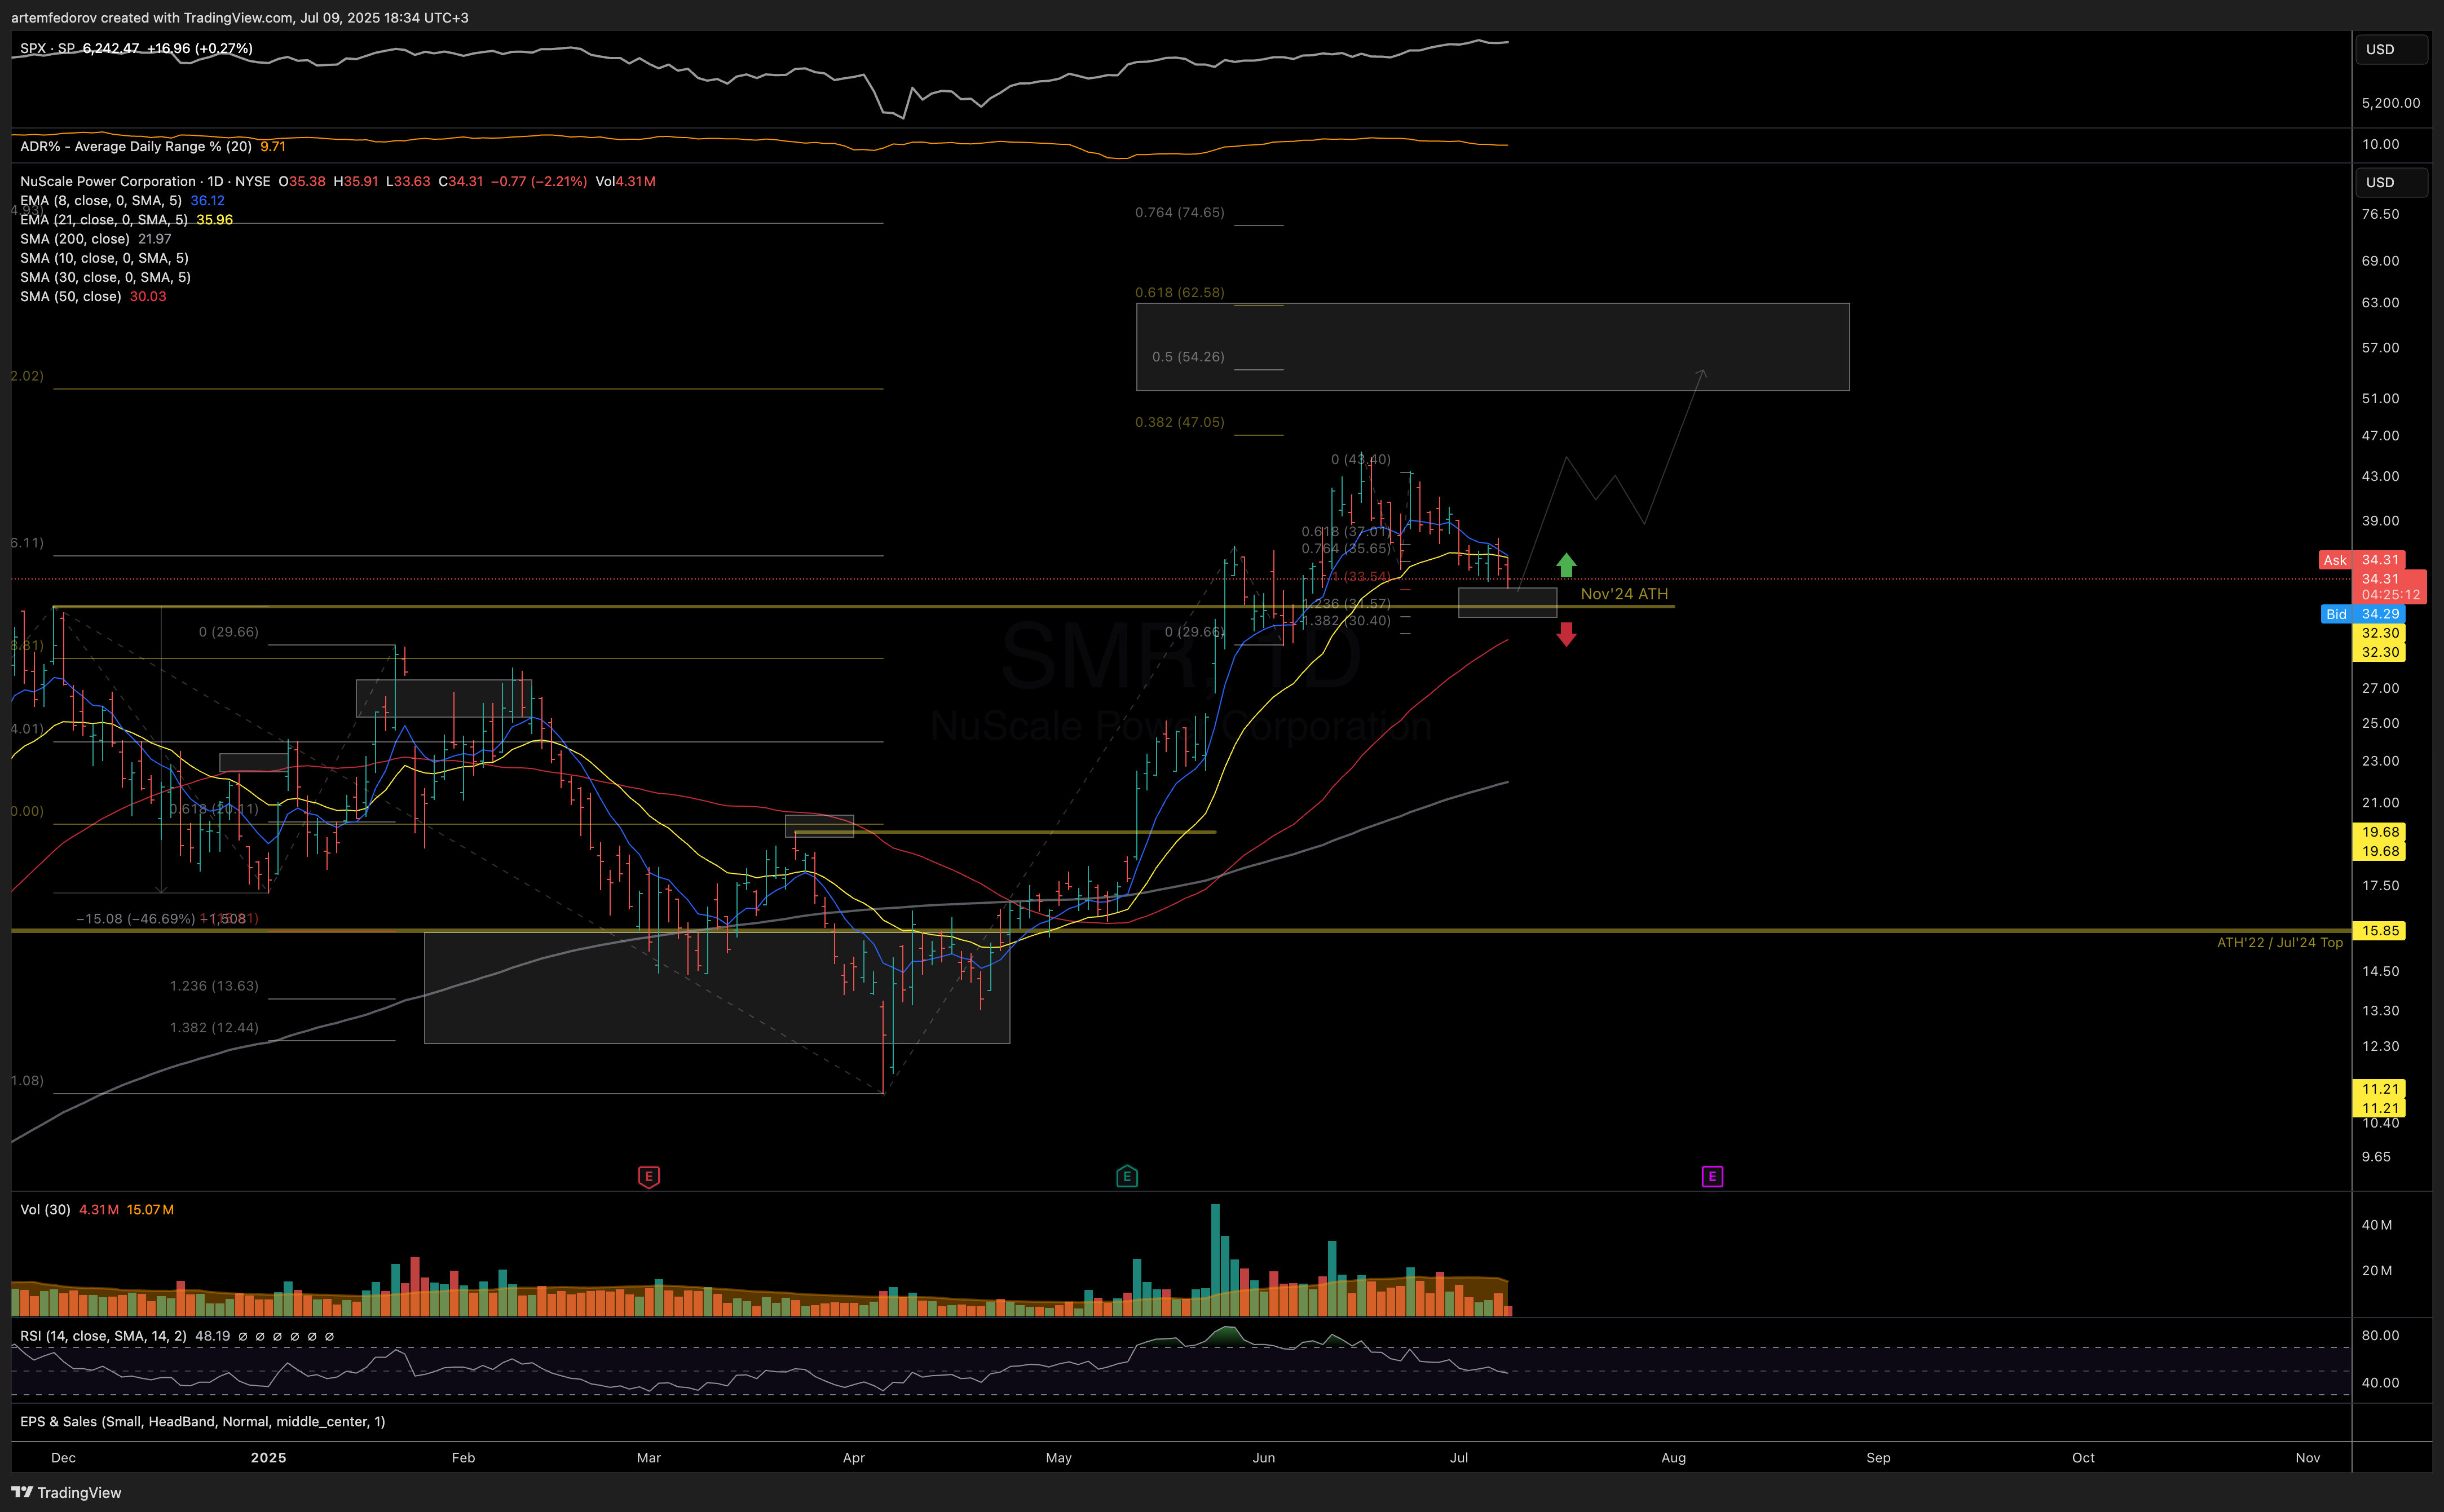Click the EPS & Sales indicator legend
The image size is (2444, 1512).
[203, 1421]
